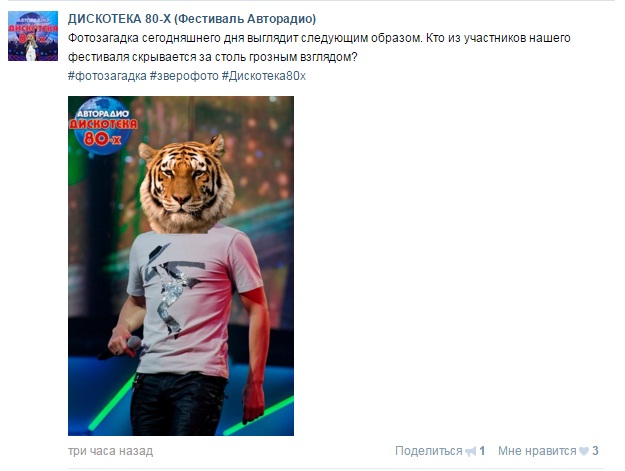This screenshot has height=471, width=625.
Task: Click the (Фестиваль Авторадио) part of the title
Action: pyautogui.click(x=245, y=19)
